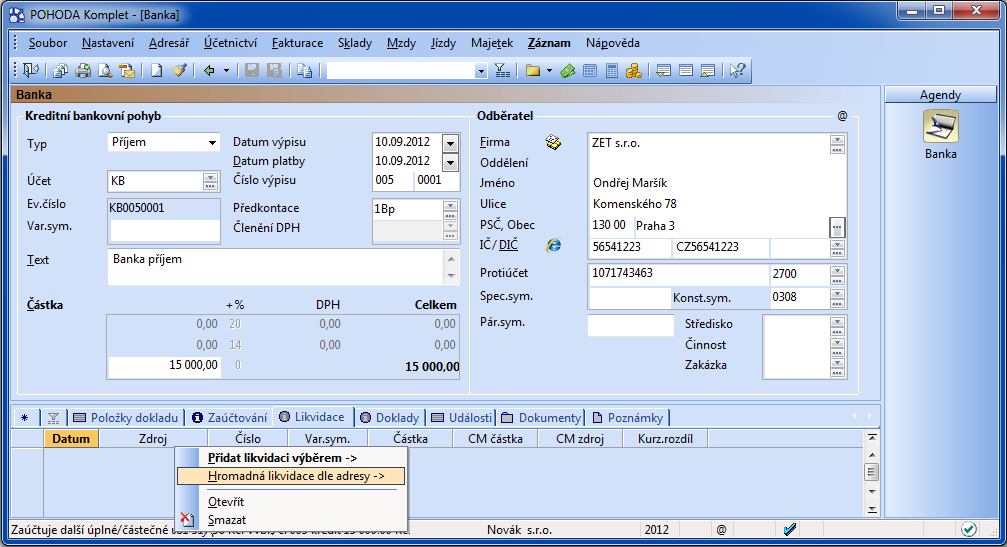The image size is (1007, 547).
Task: Open the Banka agenda icon in Agendy panel
Action: click(941, 126)
